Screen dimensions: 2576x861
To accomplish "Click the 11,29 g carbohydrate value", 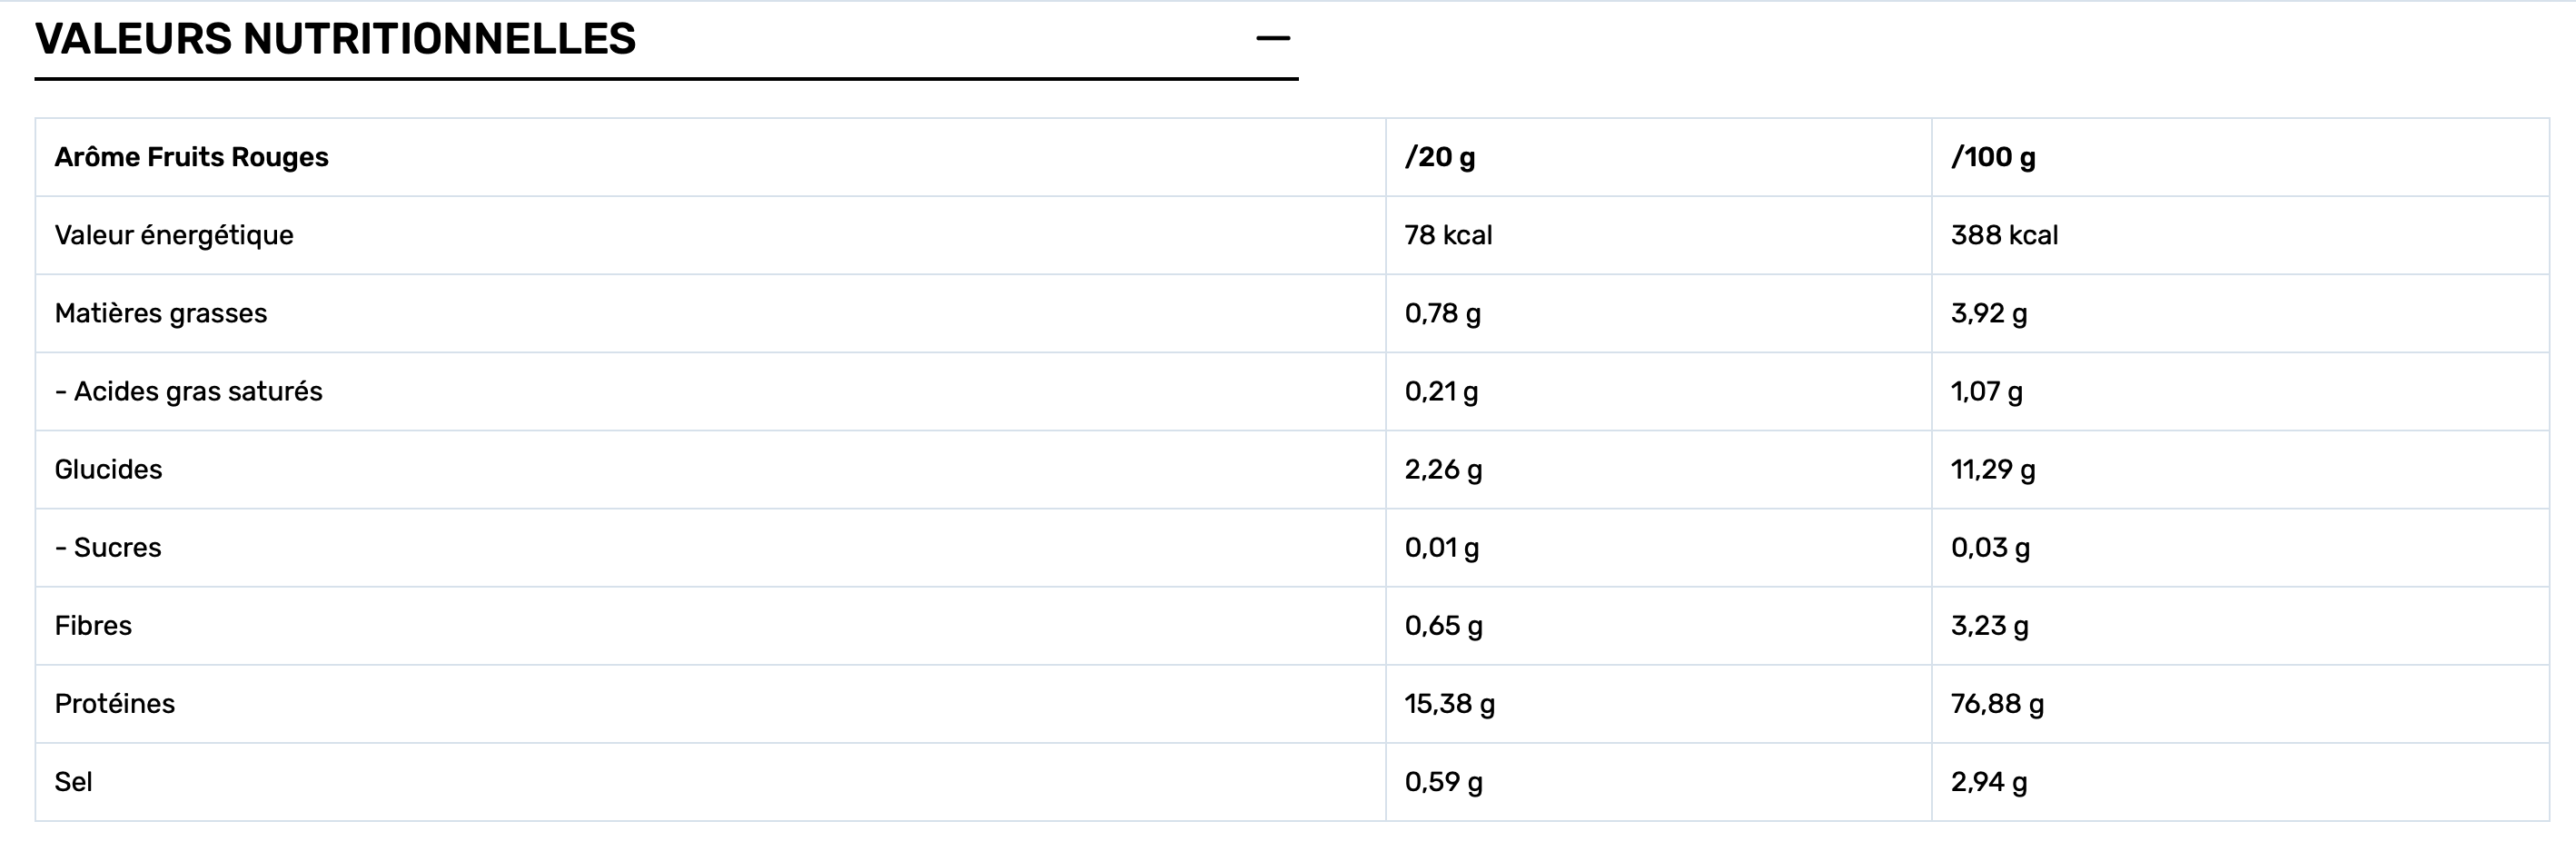I will click(1992, 469).
